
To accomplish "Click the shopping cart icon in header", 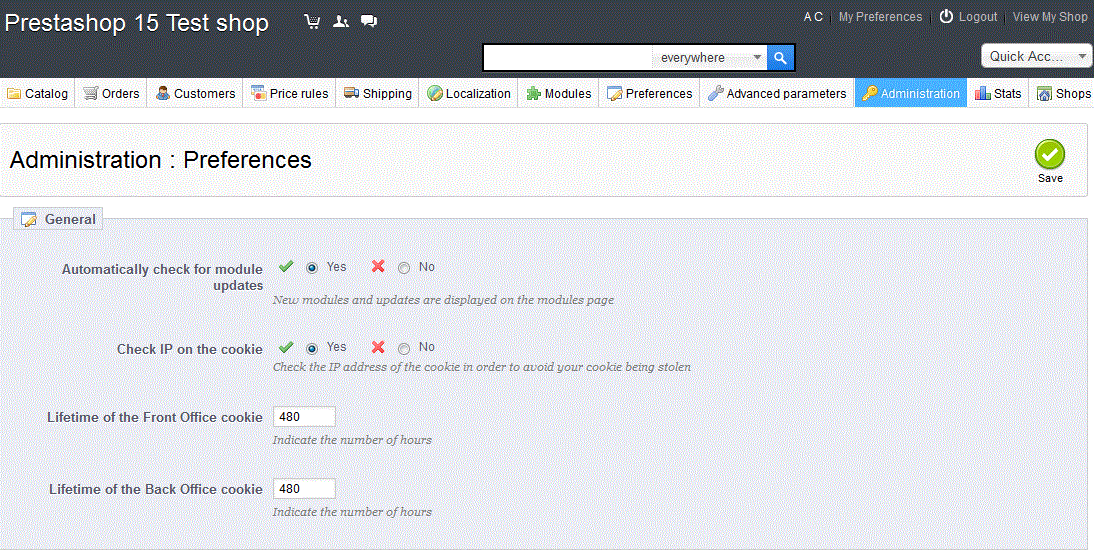I will point(312,21).
